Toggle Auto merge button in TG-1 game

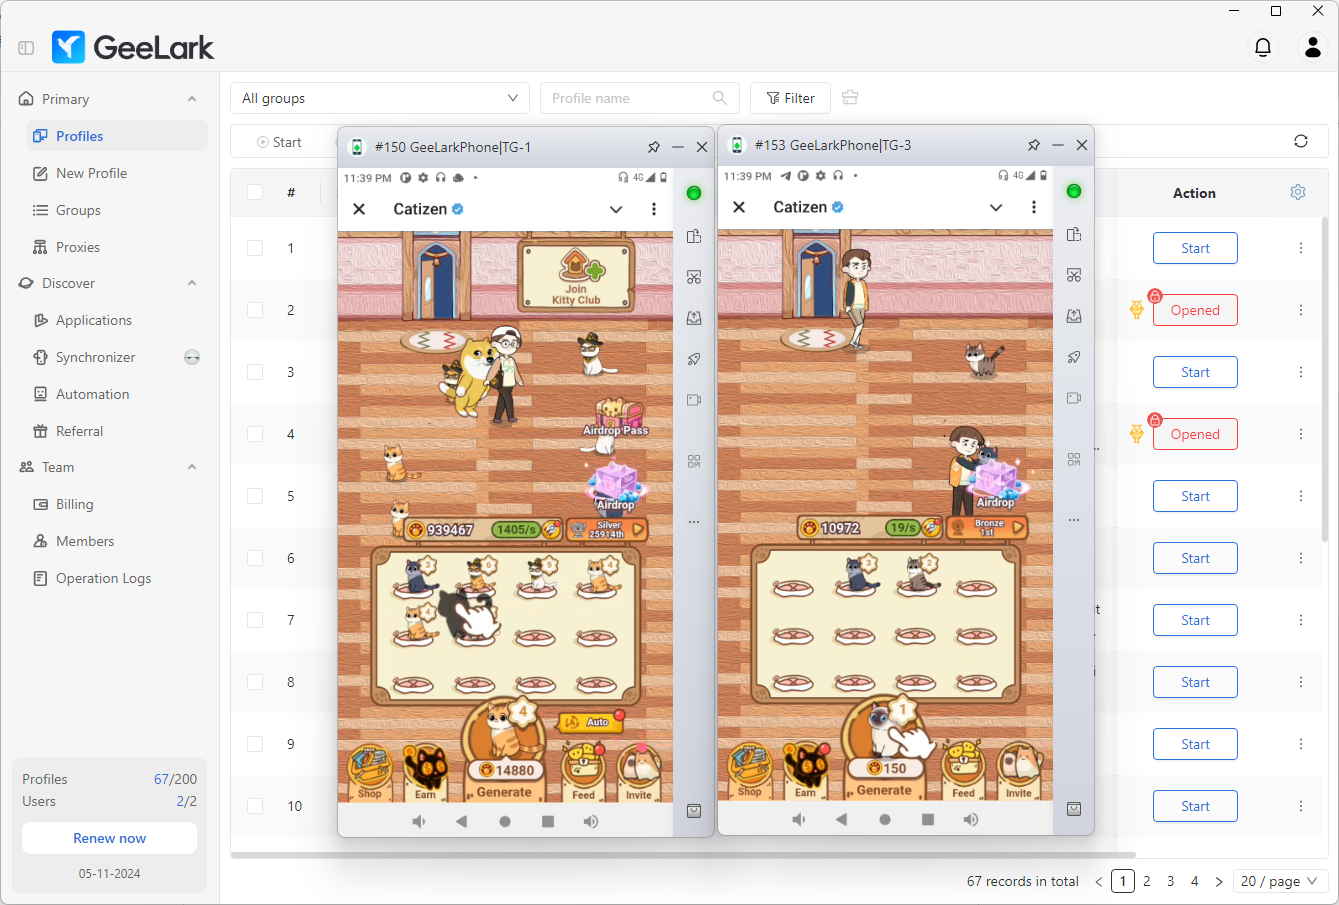[x=590, y=721]
